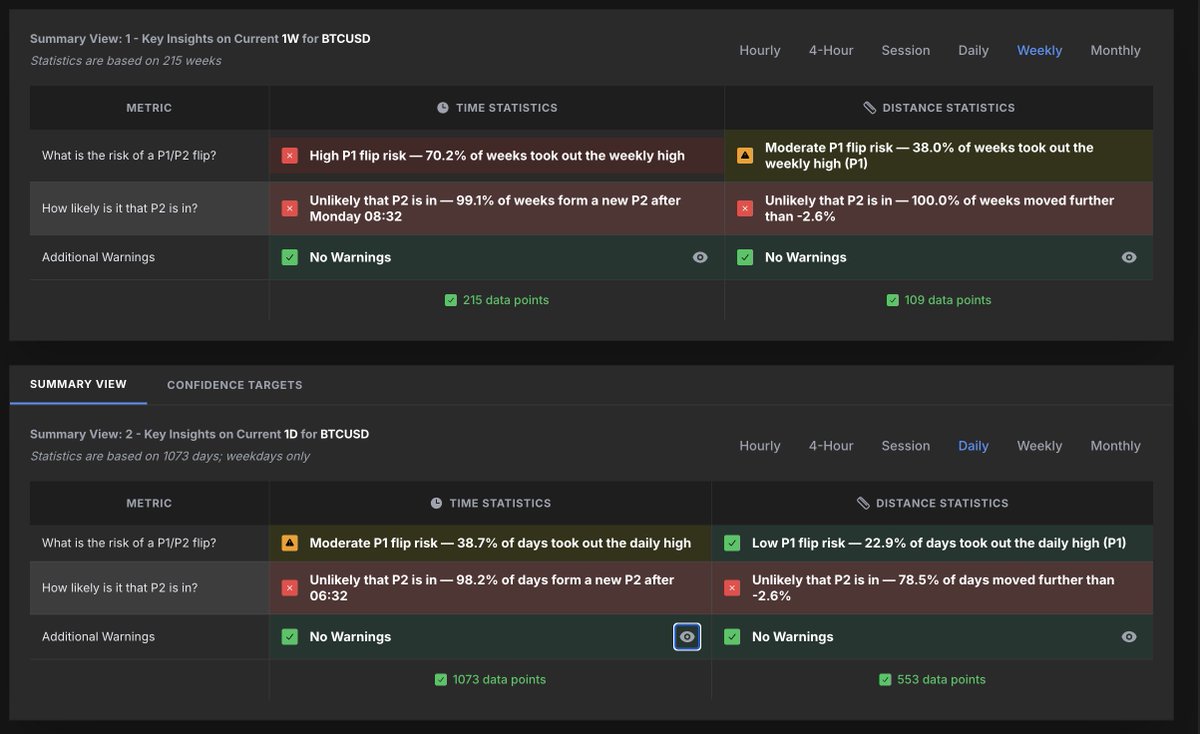Toggle eye icon for daily distance statistics warnings

pyautogui.click(x=1129, y=637)
